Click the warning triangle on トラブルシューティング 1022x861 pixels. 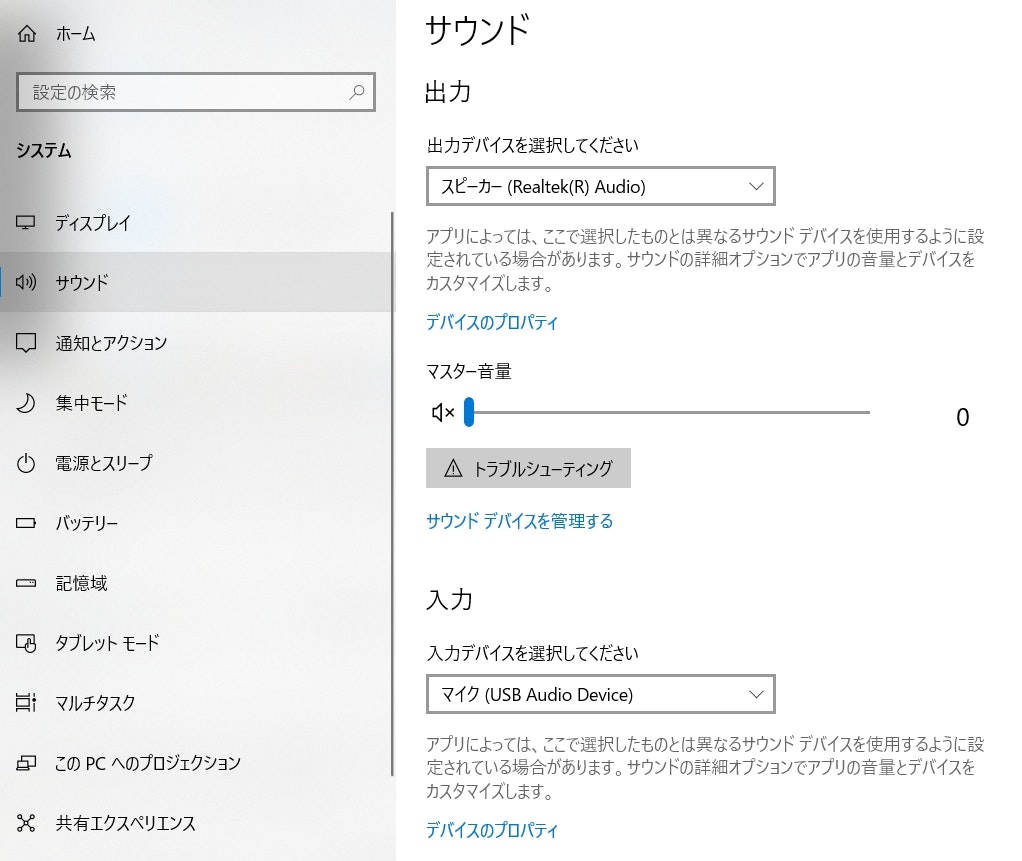coord(453,468)
